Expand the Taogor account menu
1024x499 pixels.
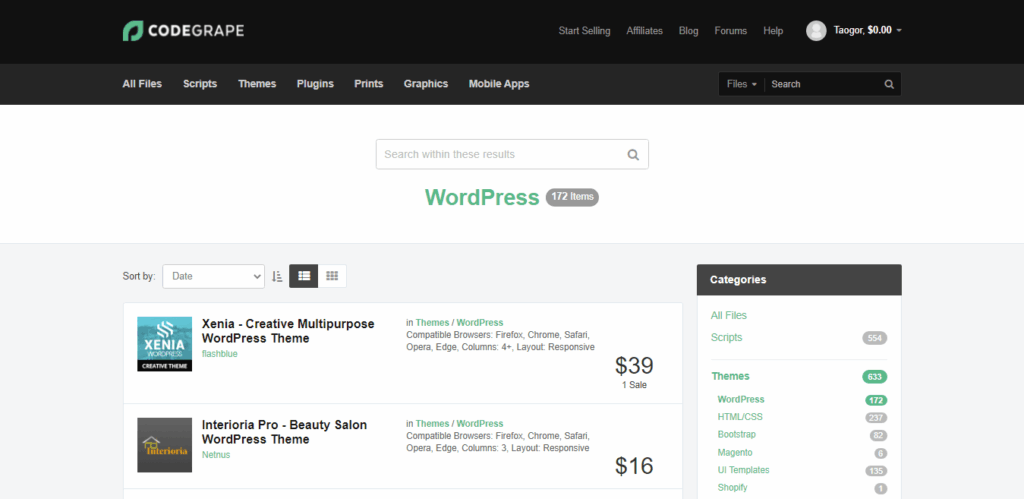coord(867,31)
